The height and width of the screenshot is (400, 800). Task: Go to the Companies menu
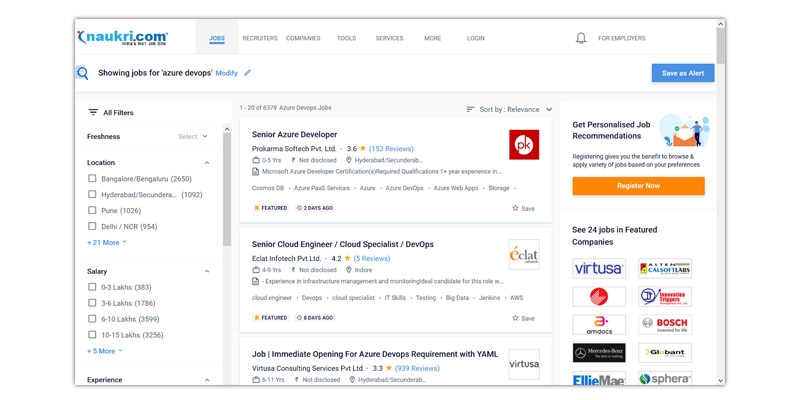[303, 38]
